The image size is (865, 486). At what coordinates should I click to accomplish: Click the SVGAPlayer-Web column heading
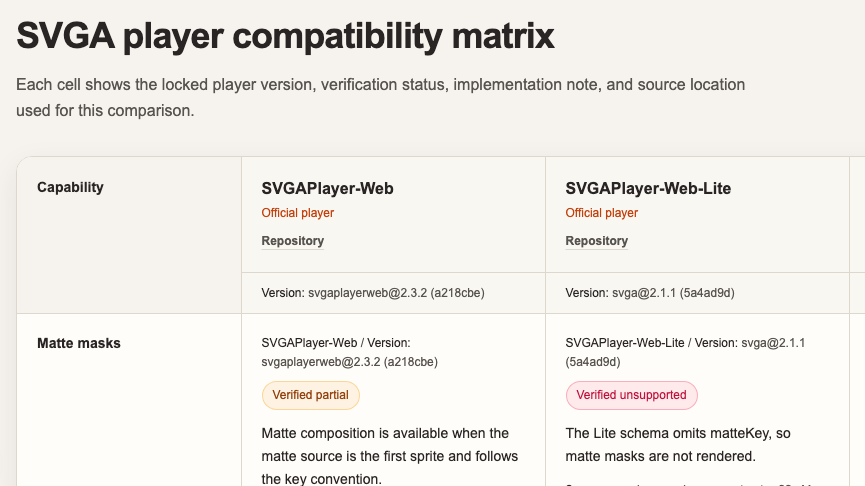coord(327,188)
